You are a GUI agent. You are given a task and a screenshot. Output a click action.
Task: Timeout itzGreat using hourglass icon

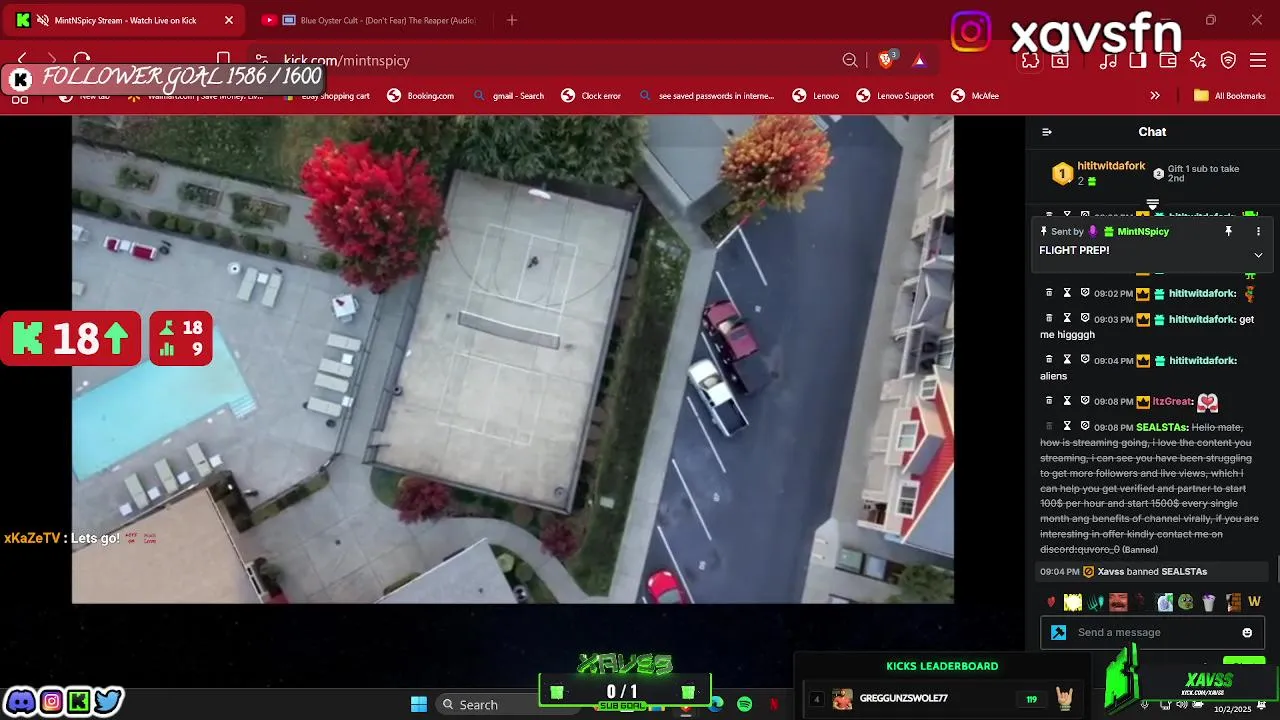click(1067, 401)
